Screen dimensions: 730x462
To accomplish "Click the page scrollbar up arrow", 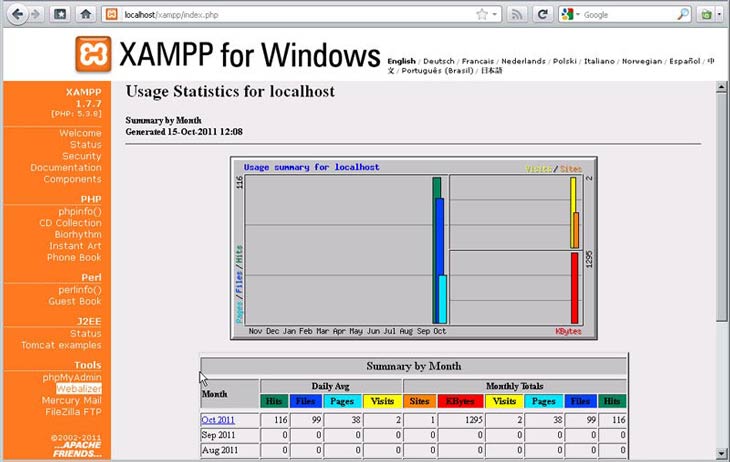I will click(721, 87).
